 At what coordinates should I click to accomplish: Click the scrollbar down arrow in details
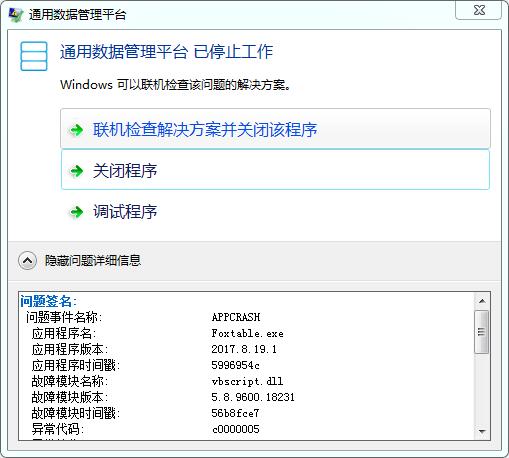(482, 431)
